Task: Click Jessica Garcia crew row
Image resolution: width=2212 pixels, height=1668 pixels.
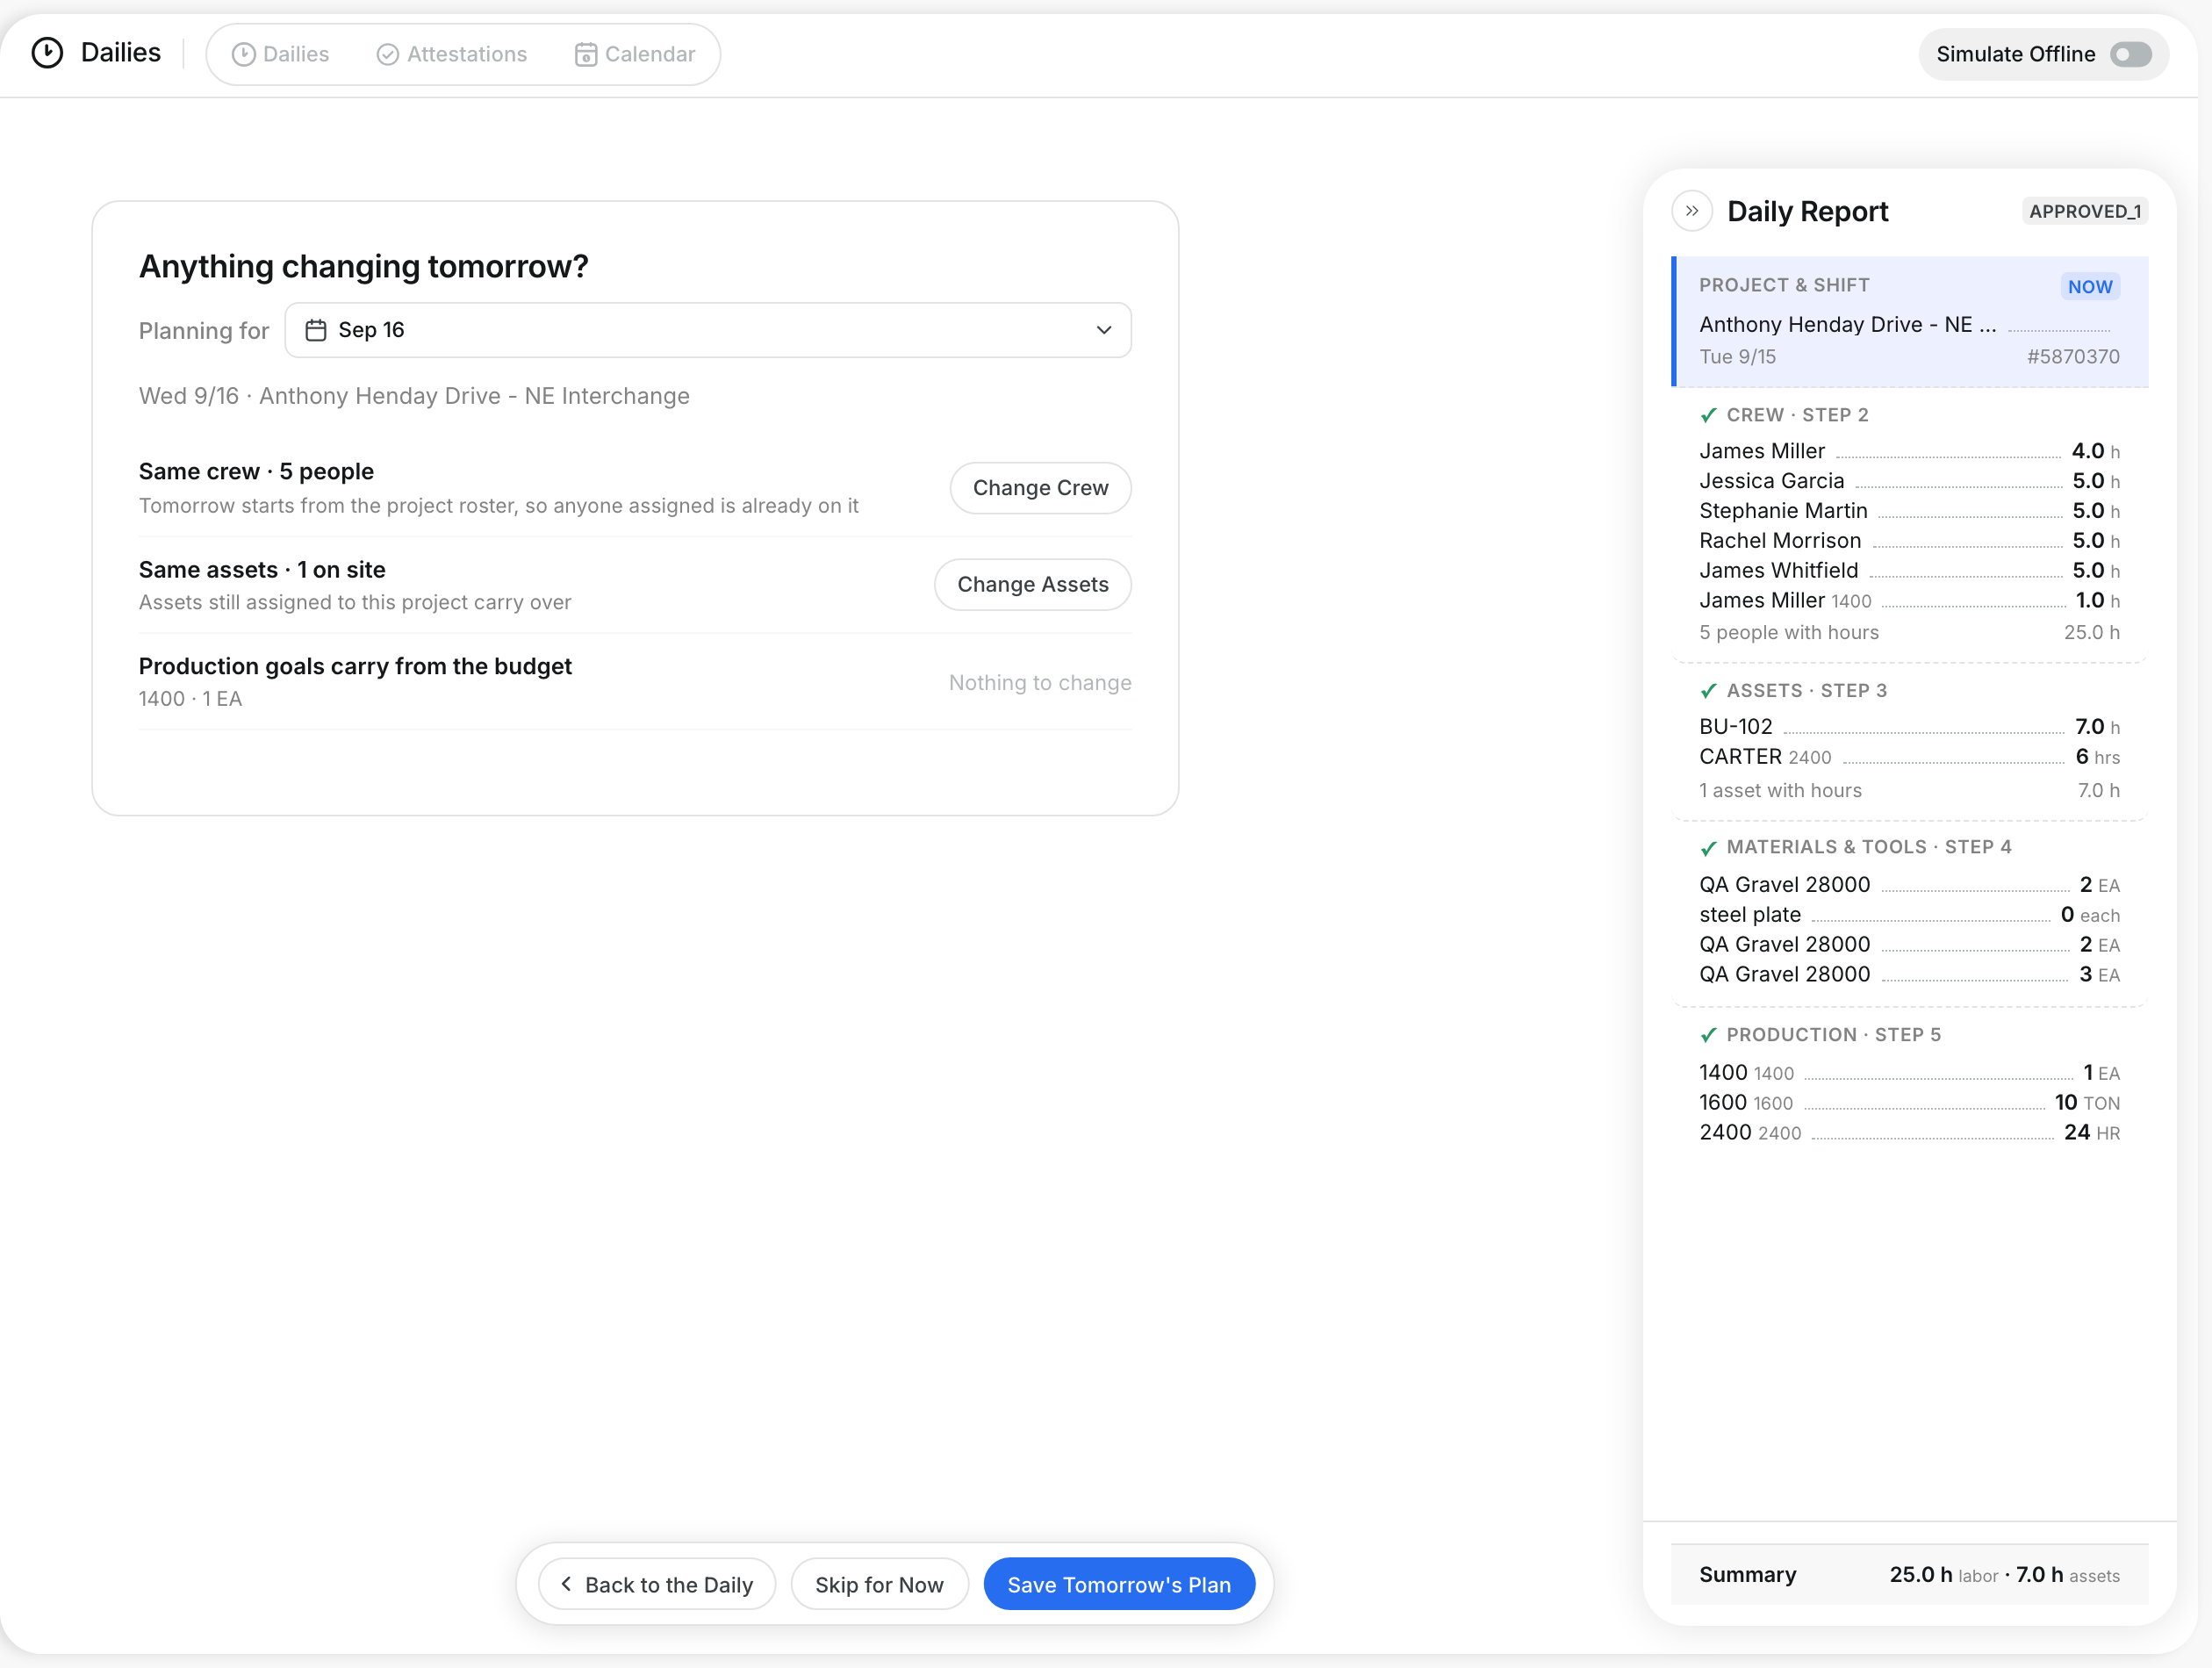Action: pyautogui.click(x=1909, y=481)
